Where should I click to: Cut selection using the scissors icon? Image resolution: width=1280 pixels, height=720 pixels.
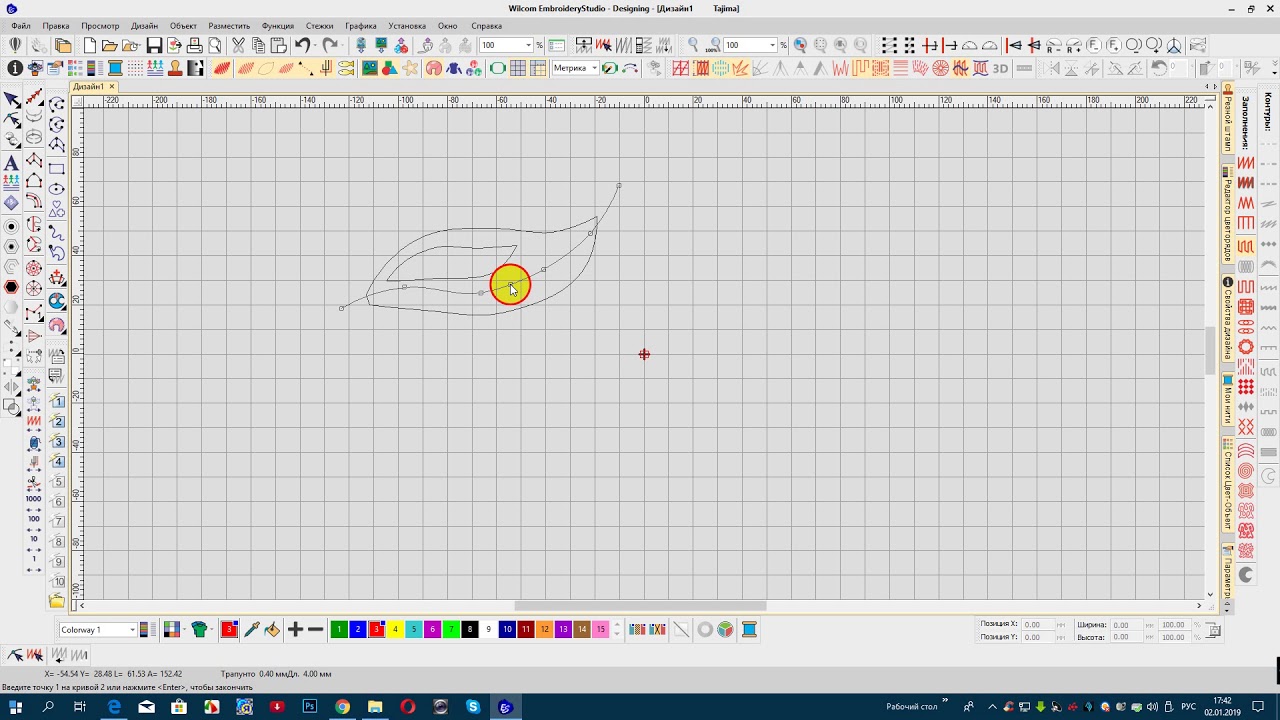[x=238, y=46]
